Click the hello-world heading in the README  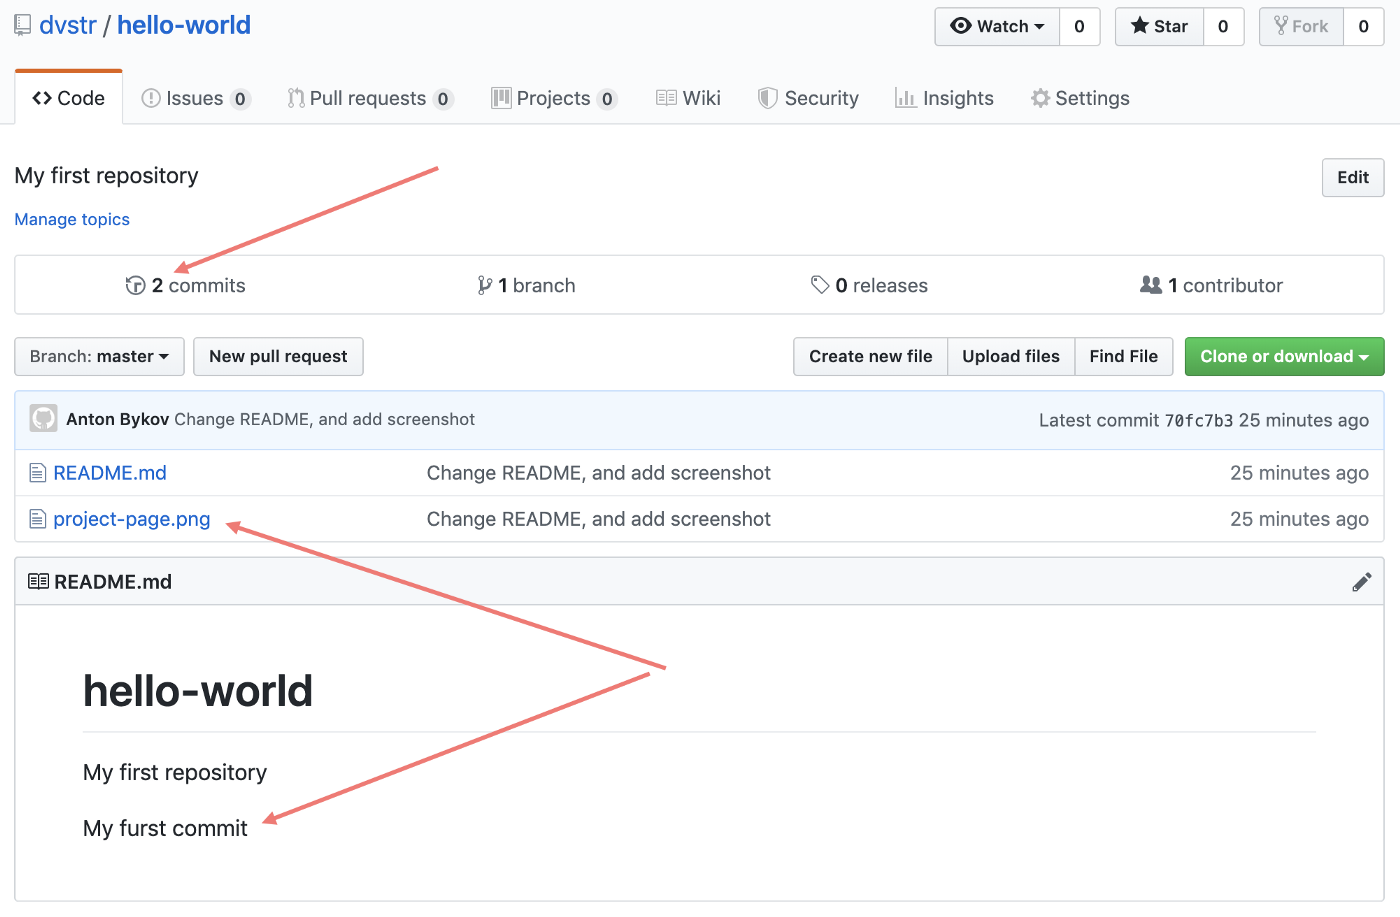198,691
